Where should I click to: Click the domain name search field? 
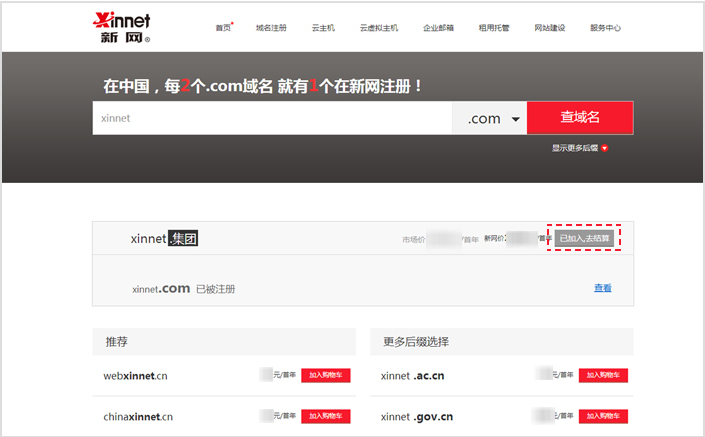click(x=272, y=118)
